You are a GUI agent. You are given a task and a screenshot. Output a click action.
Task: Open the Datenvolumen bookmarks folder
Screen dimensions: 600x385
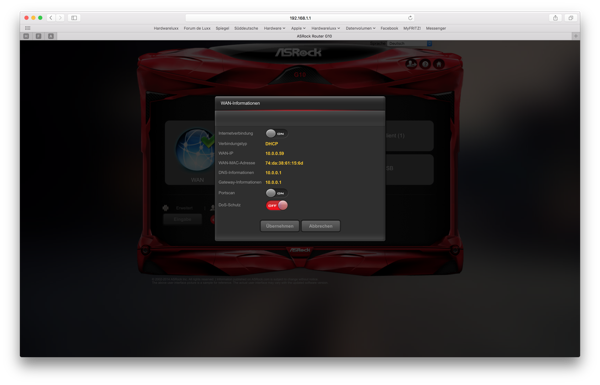pyautogui.click(x=360, y=28)
